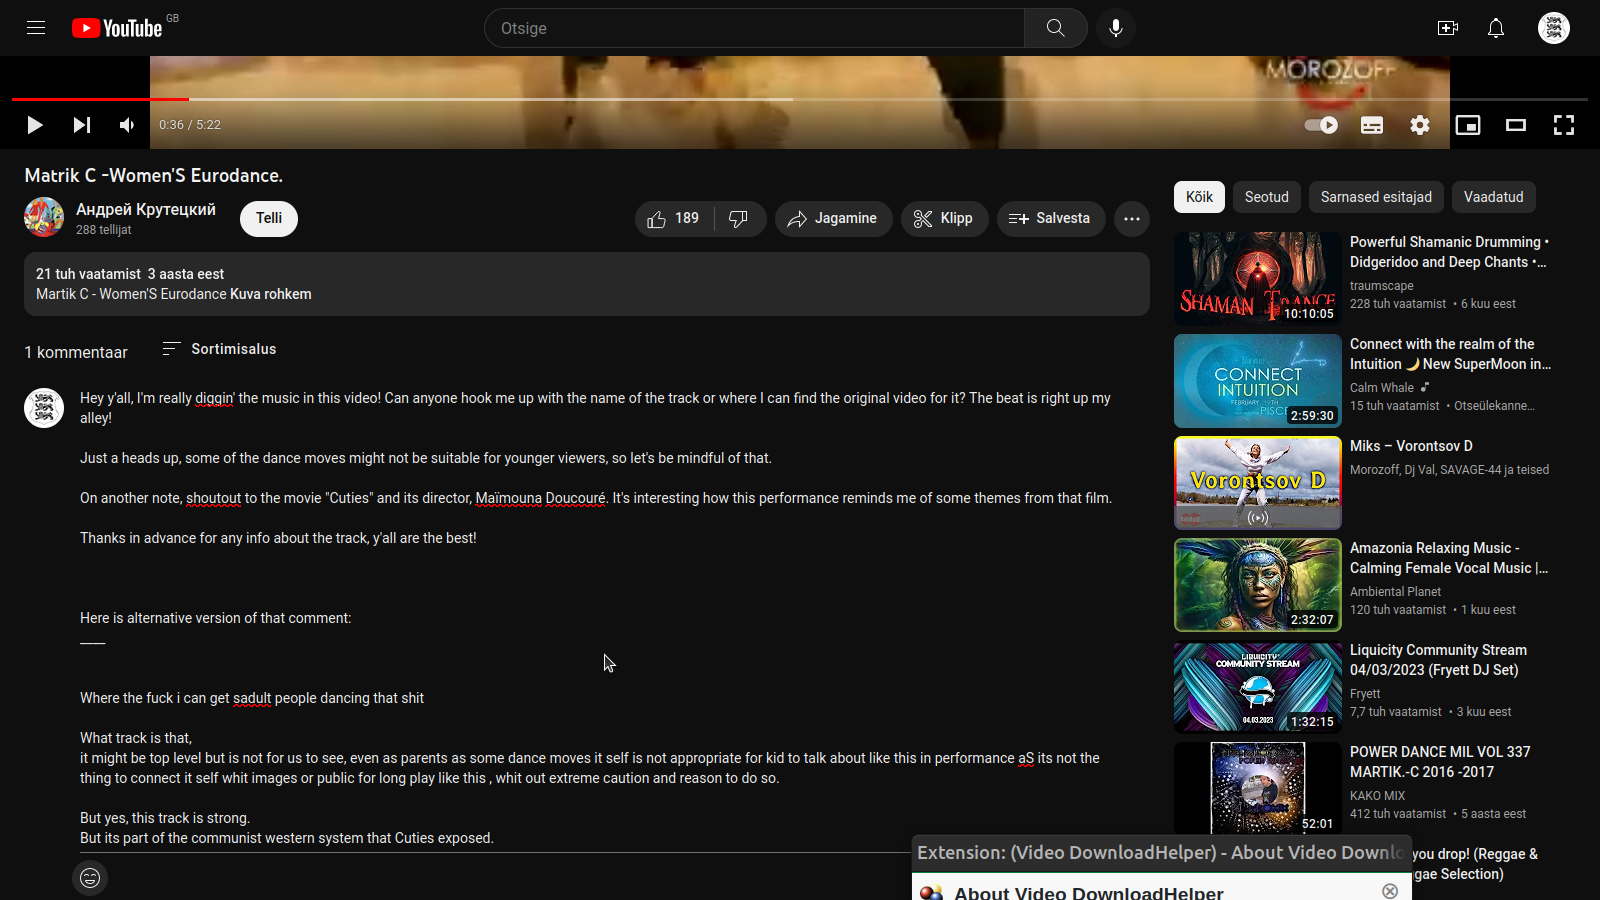Play the video
1600x900 pixels.
tap(35, 125)
